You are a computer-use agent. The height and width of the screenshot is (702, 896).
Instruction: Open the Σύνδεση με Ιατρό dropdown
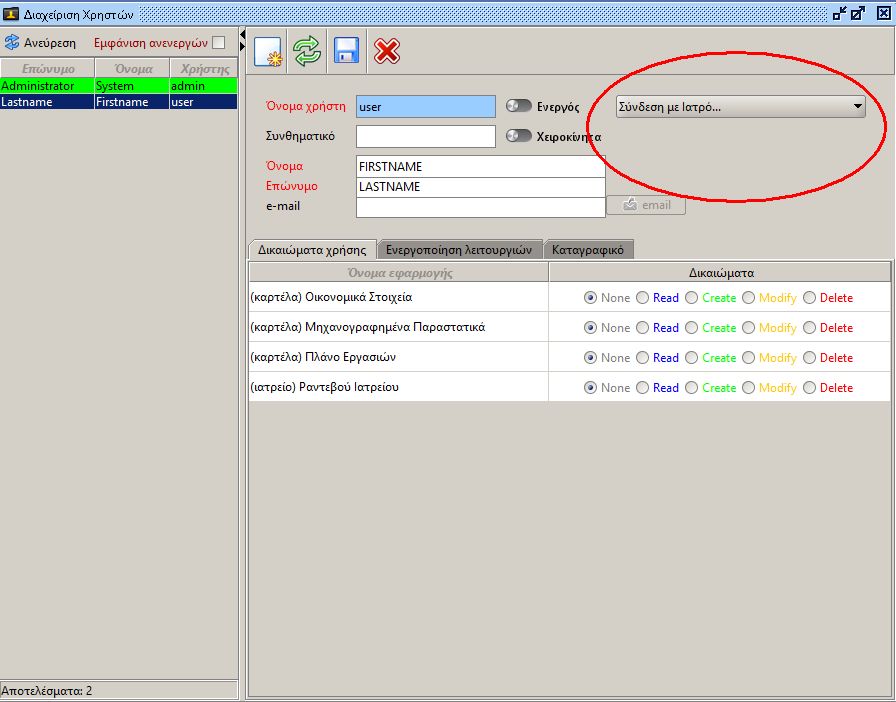click(x=740, y=107)
